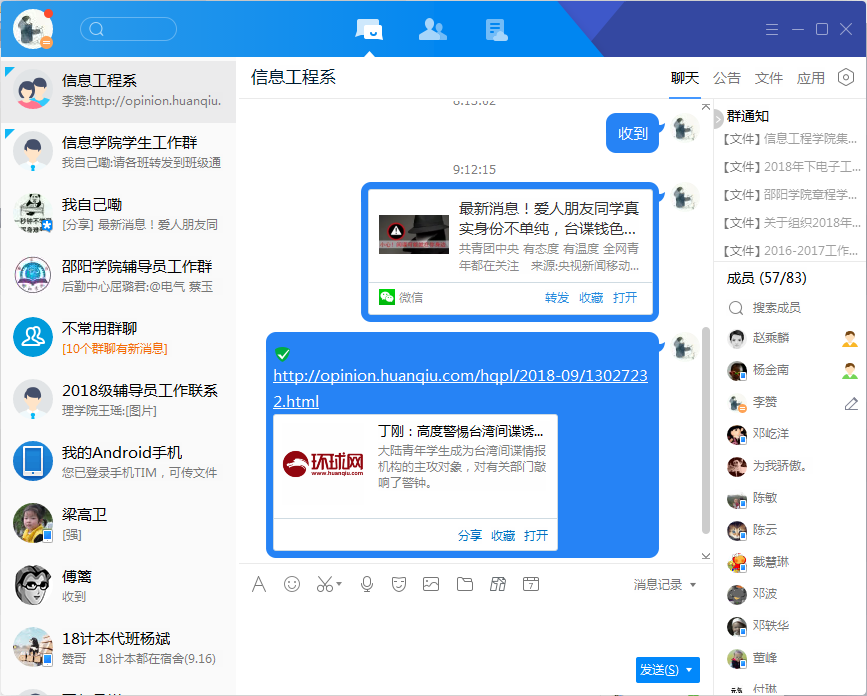Click the chat message area scrollbar
Image resolution: width=867 pixels, height=696 pixels.
click(706, 430)
